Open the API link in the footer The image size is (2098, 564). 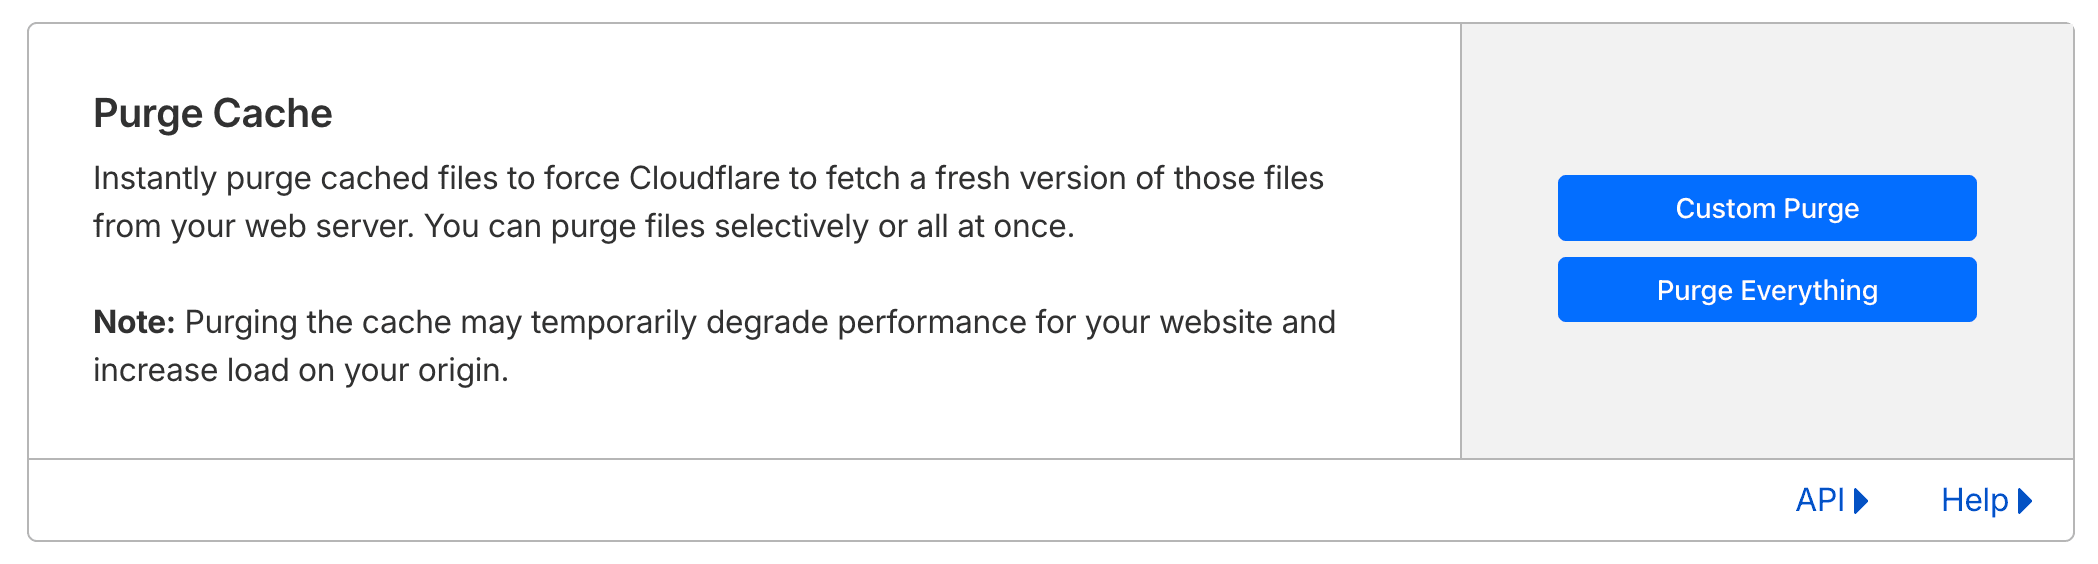point(1819,500)
